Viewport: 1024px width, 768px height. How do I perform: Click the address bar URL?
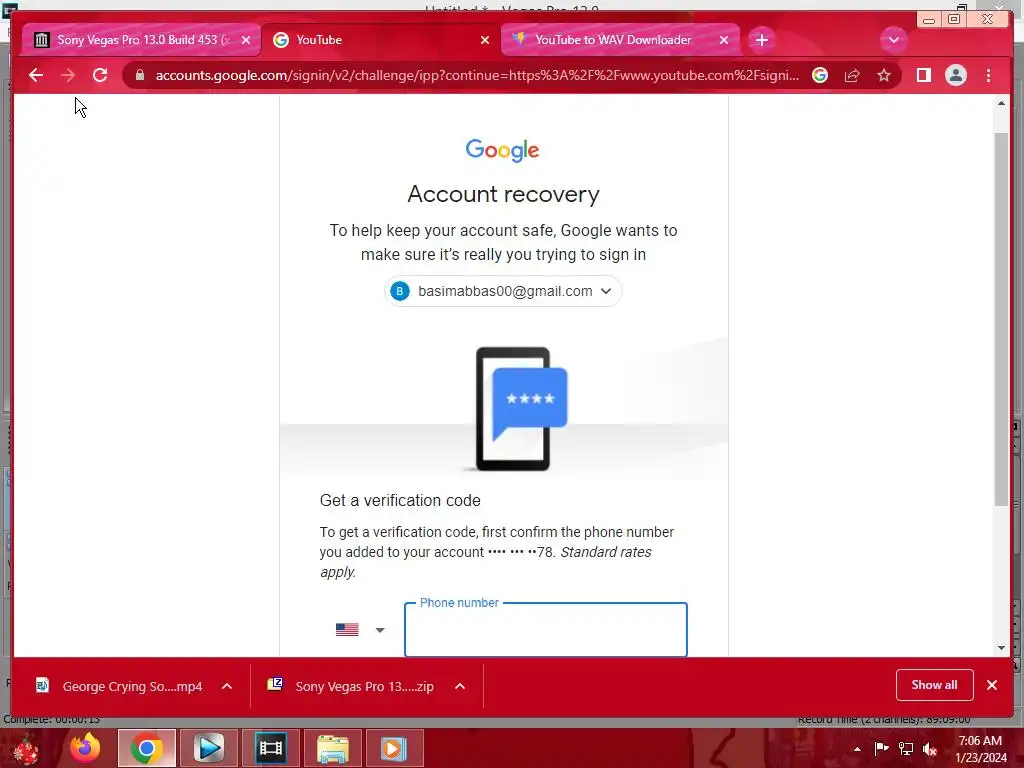[477, 75]
